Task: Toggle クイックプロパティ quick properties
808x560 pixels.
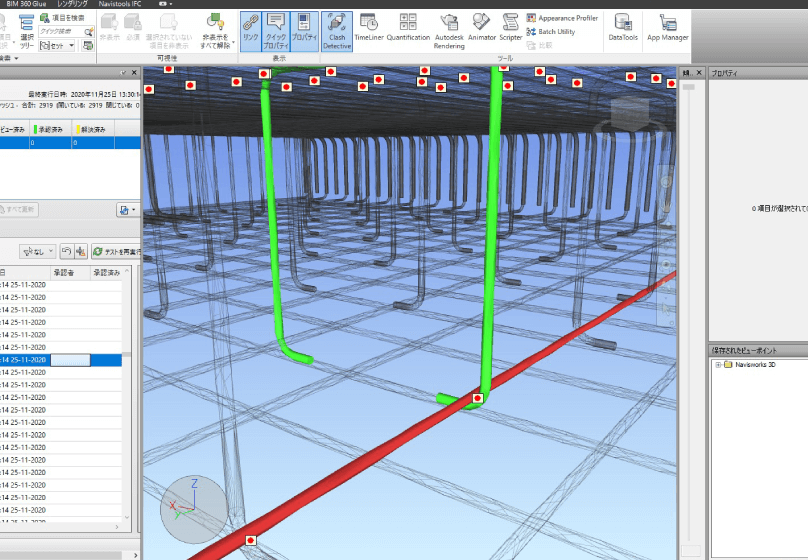Action: click(276, 31)
